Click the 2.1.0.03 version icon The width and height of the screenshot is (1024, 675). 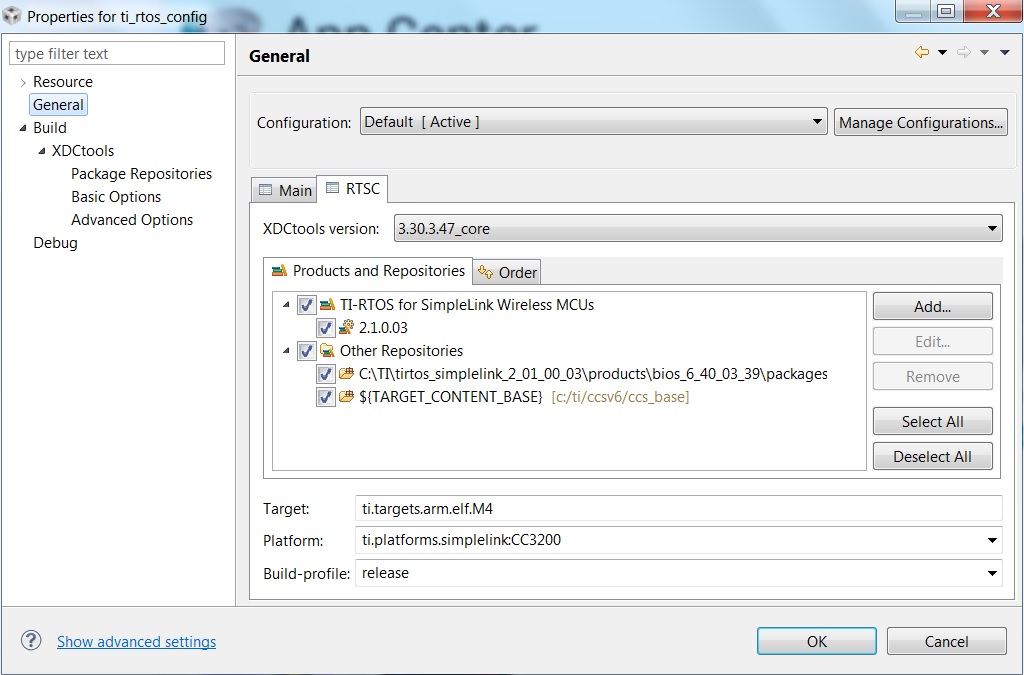tap(347, 327)
